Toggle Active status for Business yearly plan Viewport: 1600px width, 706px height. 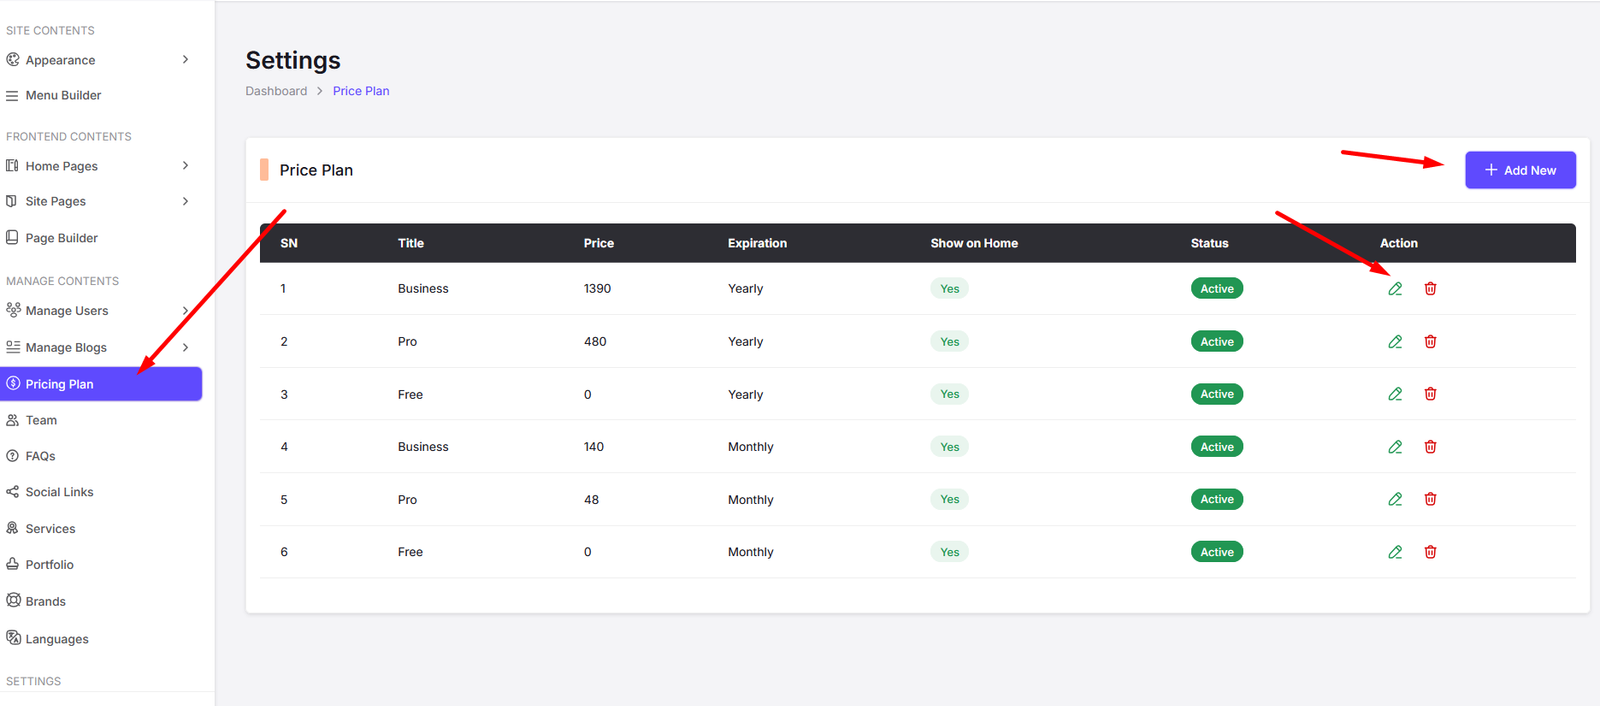(x=1216, y=289)
